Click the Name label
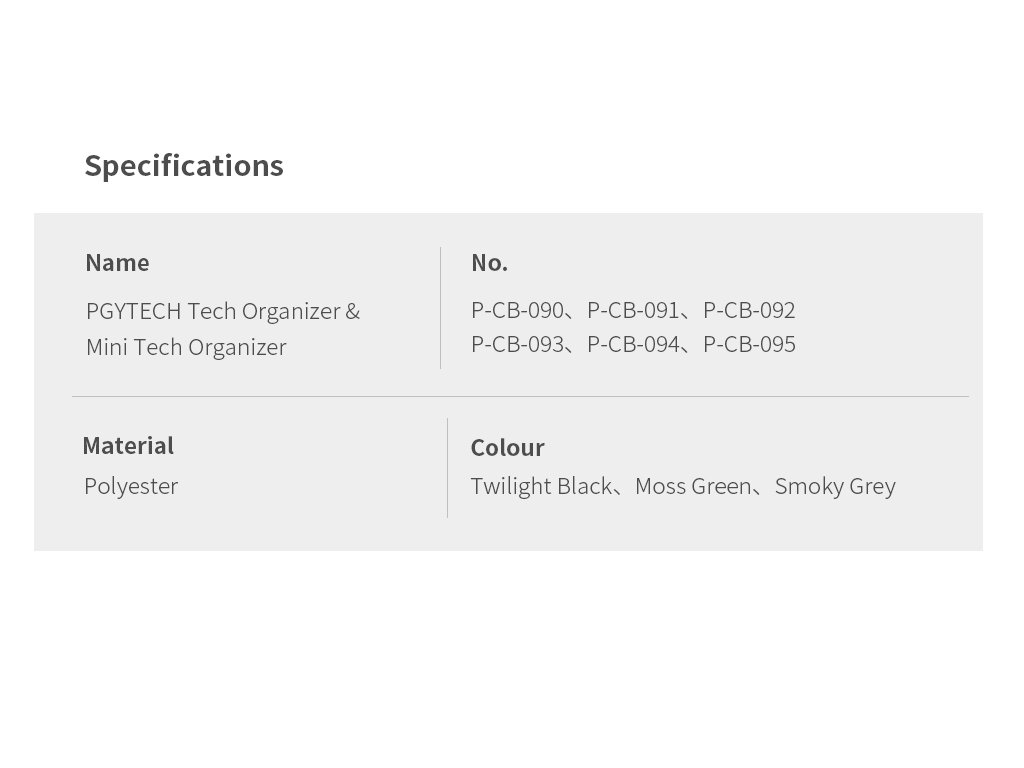 117,263
